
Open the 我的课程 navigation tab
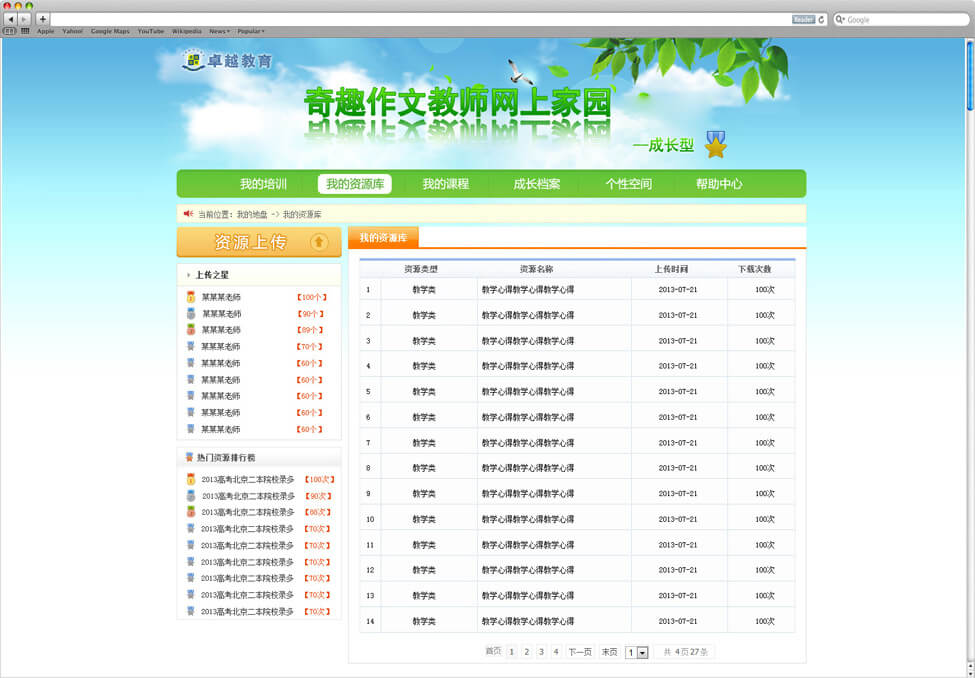pyautogui.click(x=445, y=184)
